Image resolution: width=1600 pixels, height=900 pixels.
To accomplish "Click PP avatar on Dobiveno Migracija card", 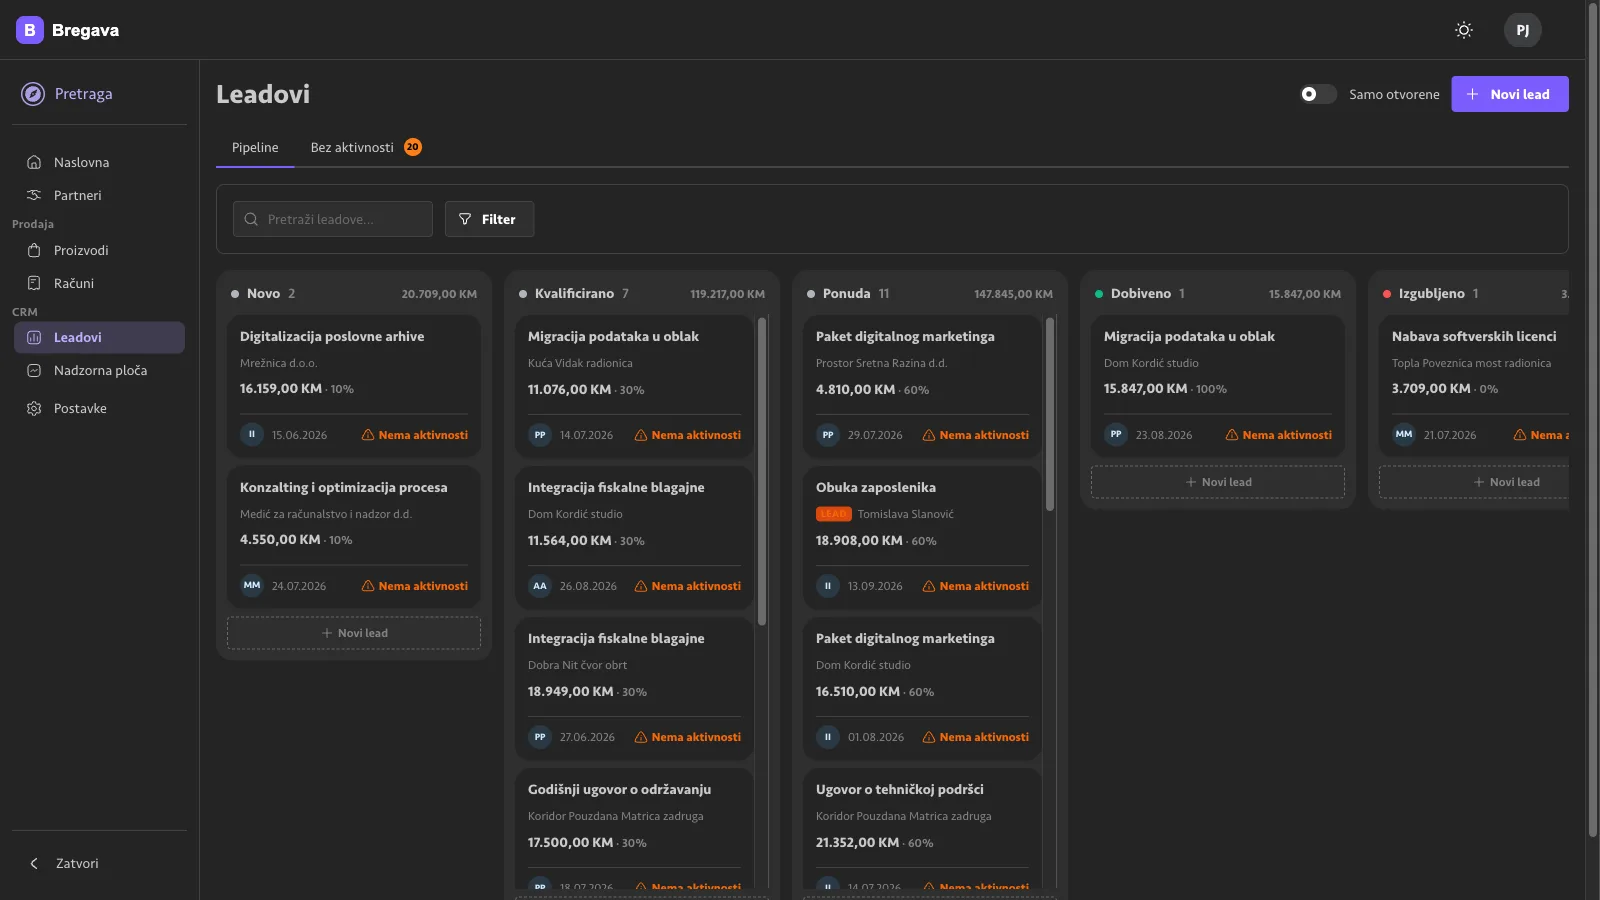I will tap(1115, 435).
